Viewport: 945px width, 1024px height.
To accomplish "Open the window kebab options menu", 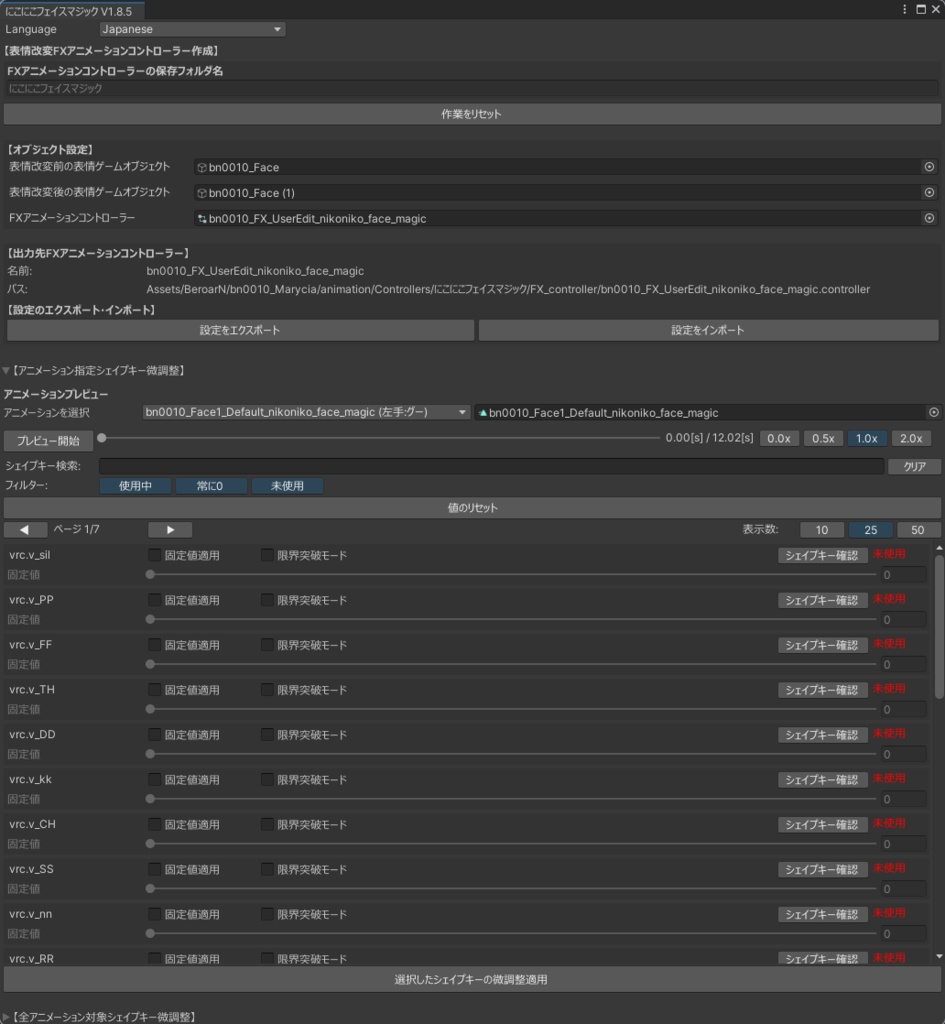I will click(905, 9).
